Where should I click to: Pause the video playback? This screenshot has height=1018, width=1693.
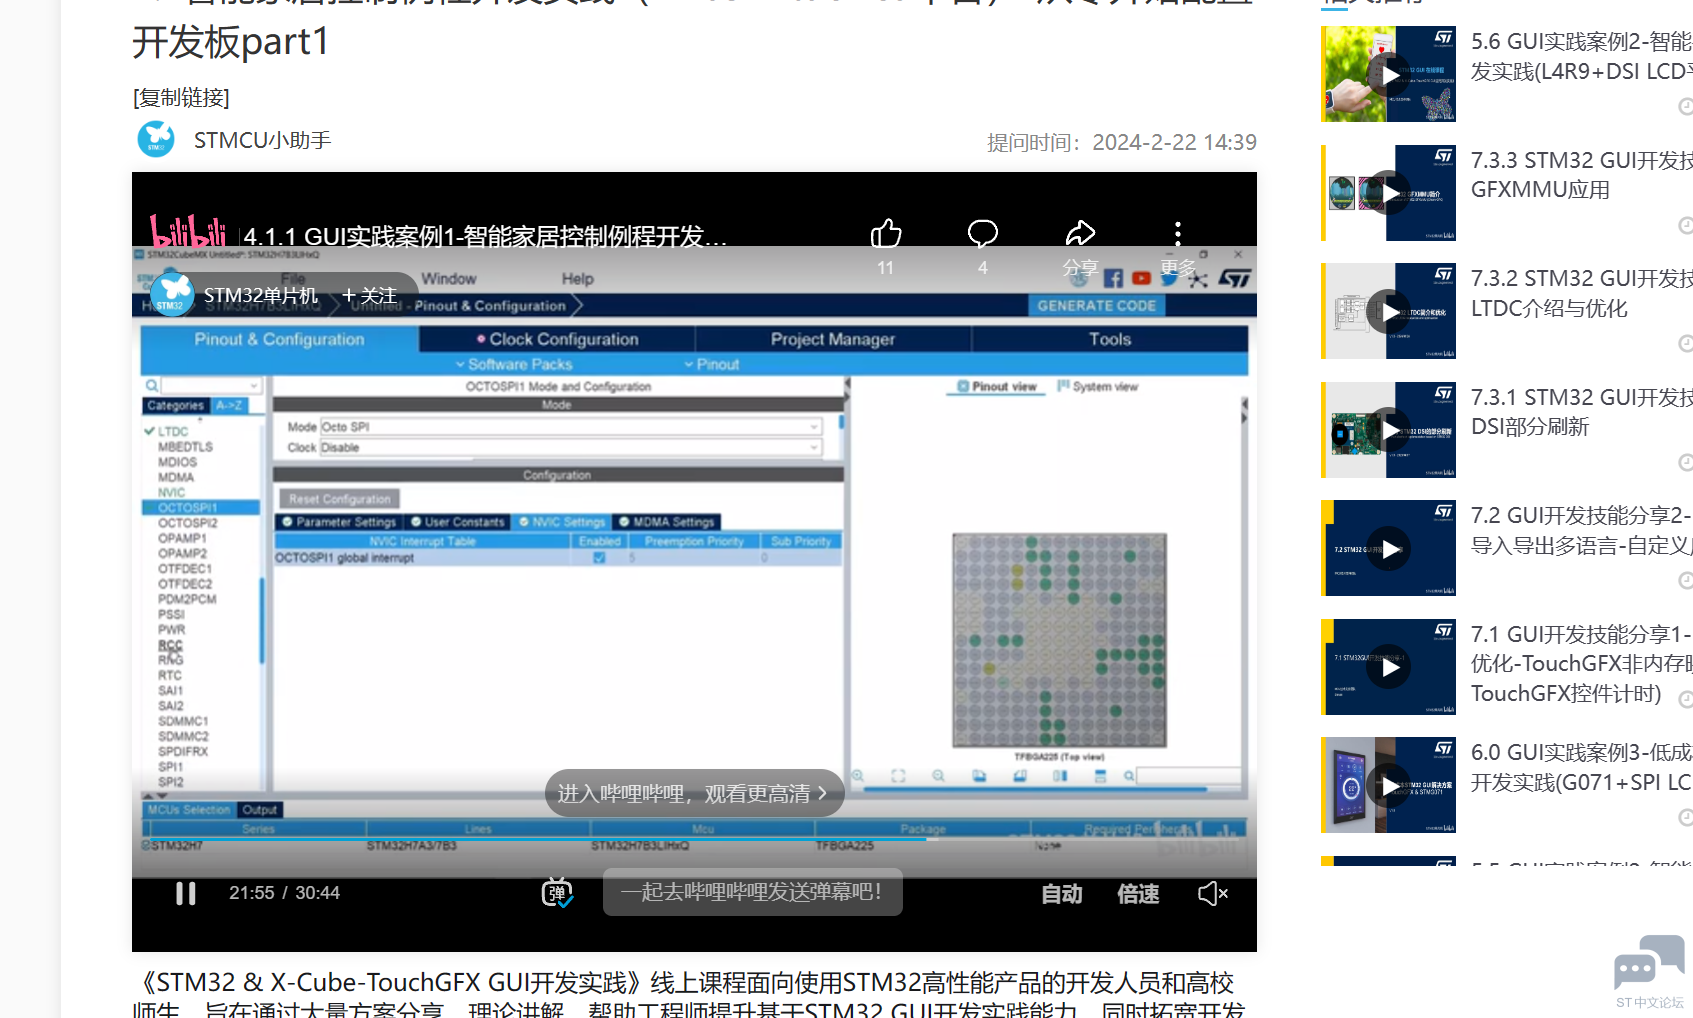click(186, 893)
